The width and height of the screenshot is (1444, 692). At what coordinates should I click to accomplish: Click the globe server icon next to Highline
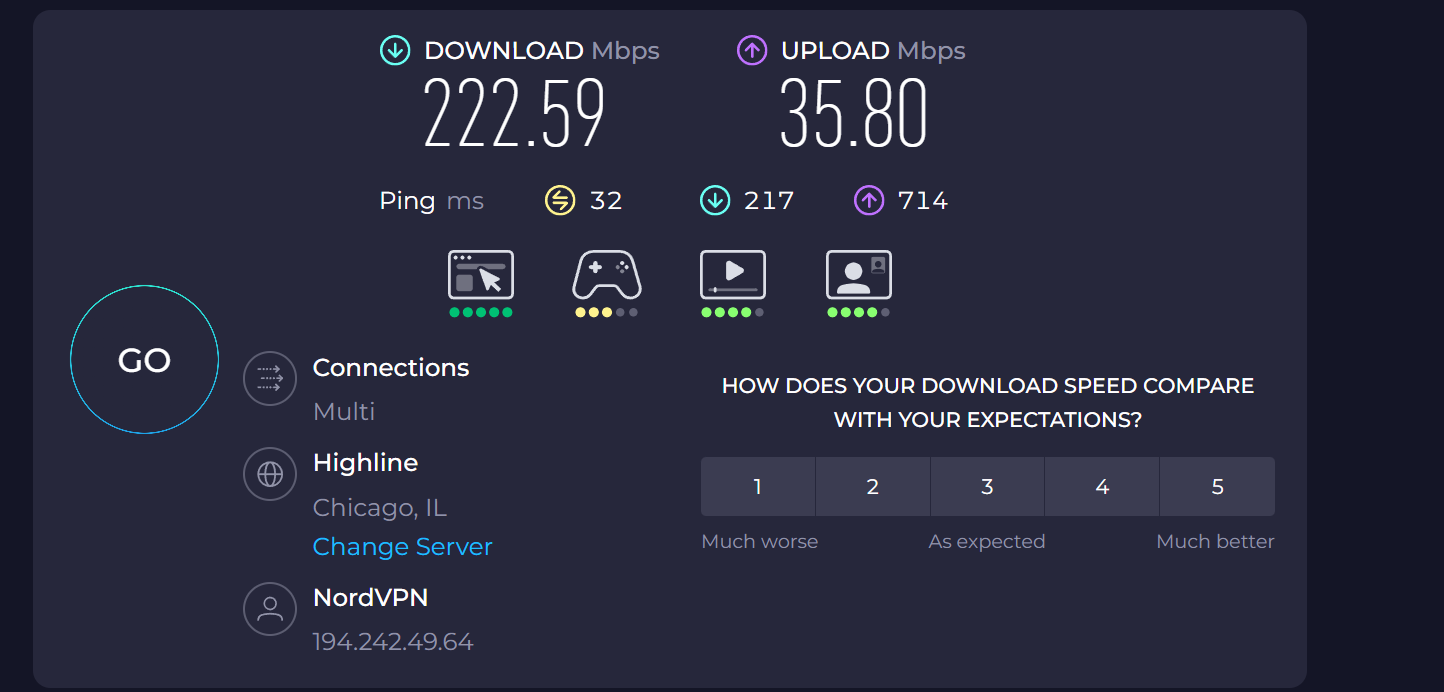(x=270, y=474)
